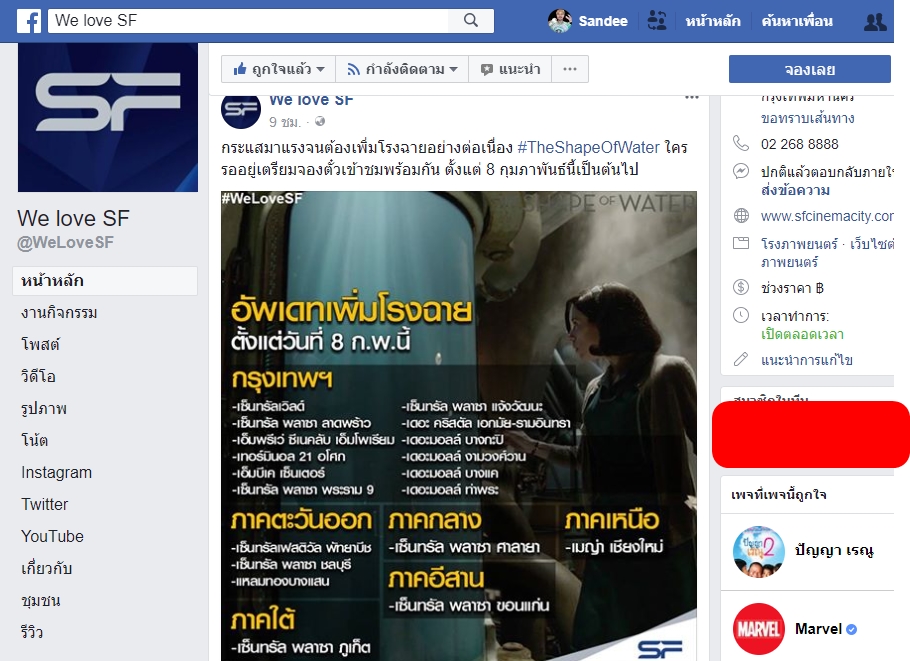Click the friend requests icon in top bar
Image resolution: width=910 pixels, height=661 pixels.
pyautogui.click(x=656, y=21)
